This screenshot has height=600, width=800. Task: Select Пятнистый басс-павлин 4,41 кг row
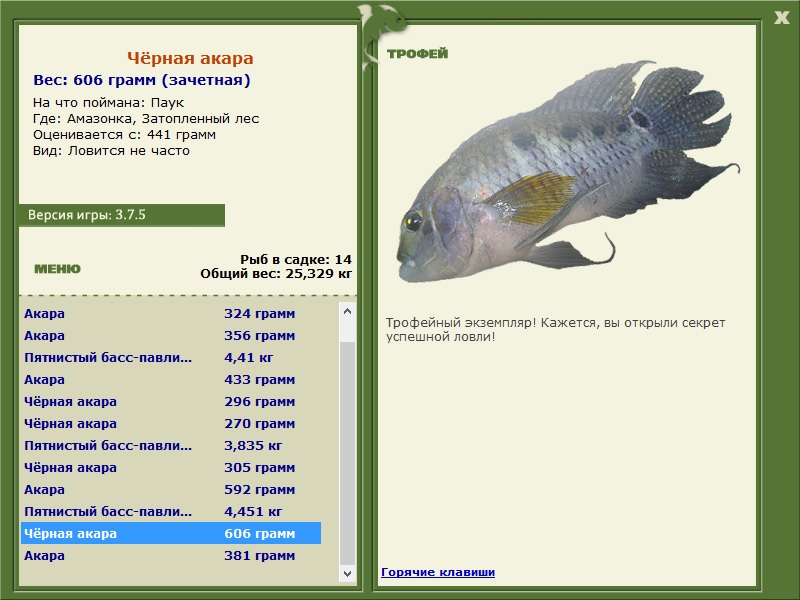[171, 358]
